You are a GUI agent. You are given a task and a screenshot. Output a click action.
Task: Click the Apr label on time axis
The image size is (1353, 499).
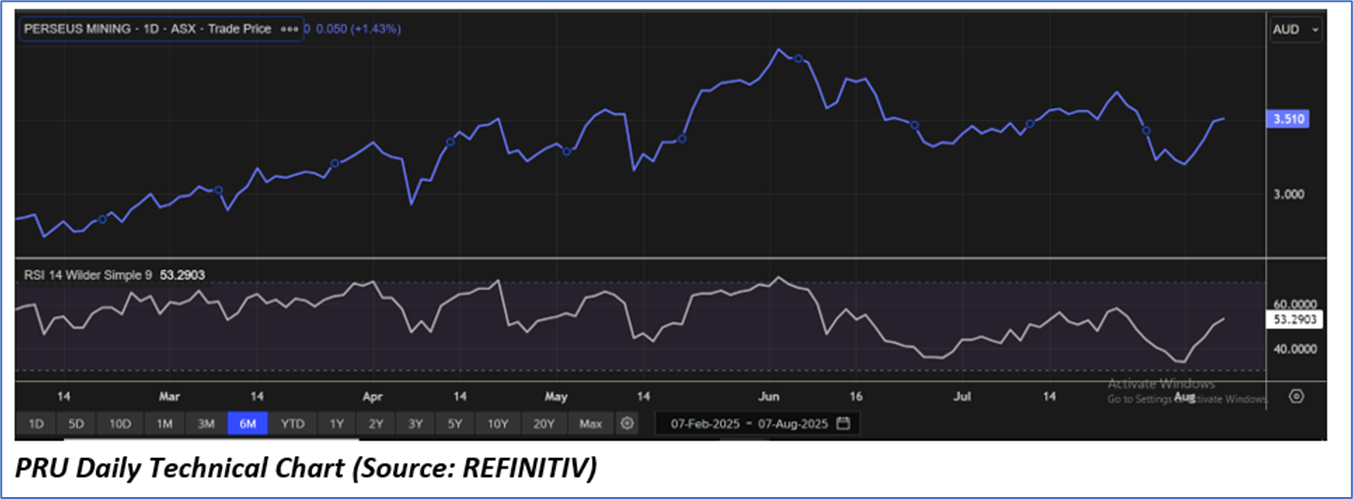click(373, 396)
